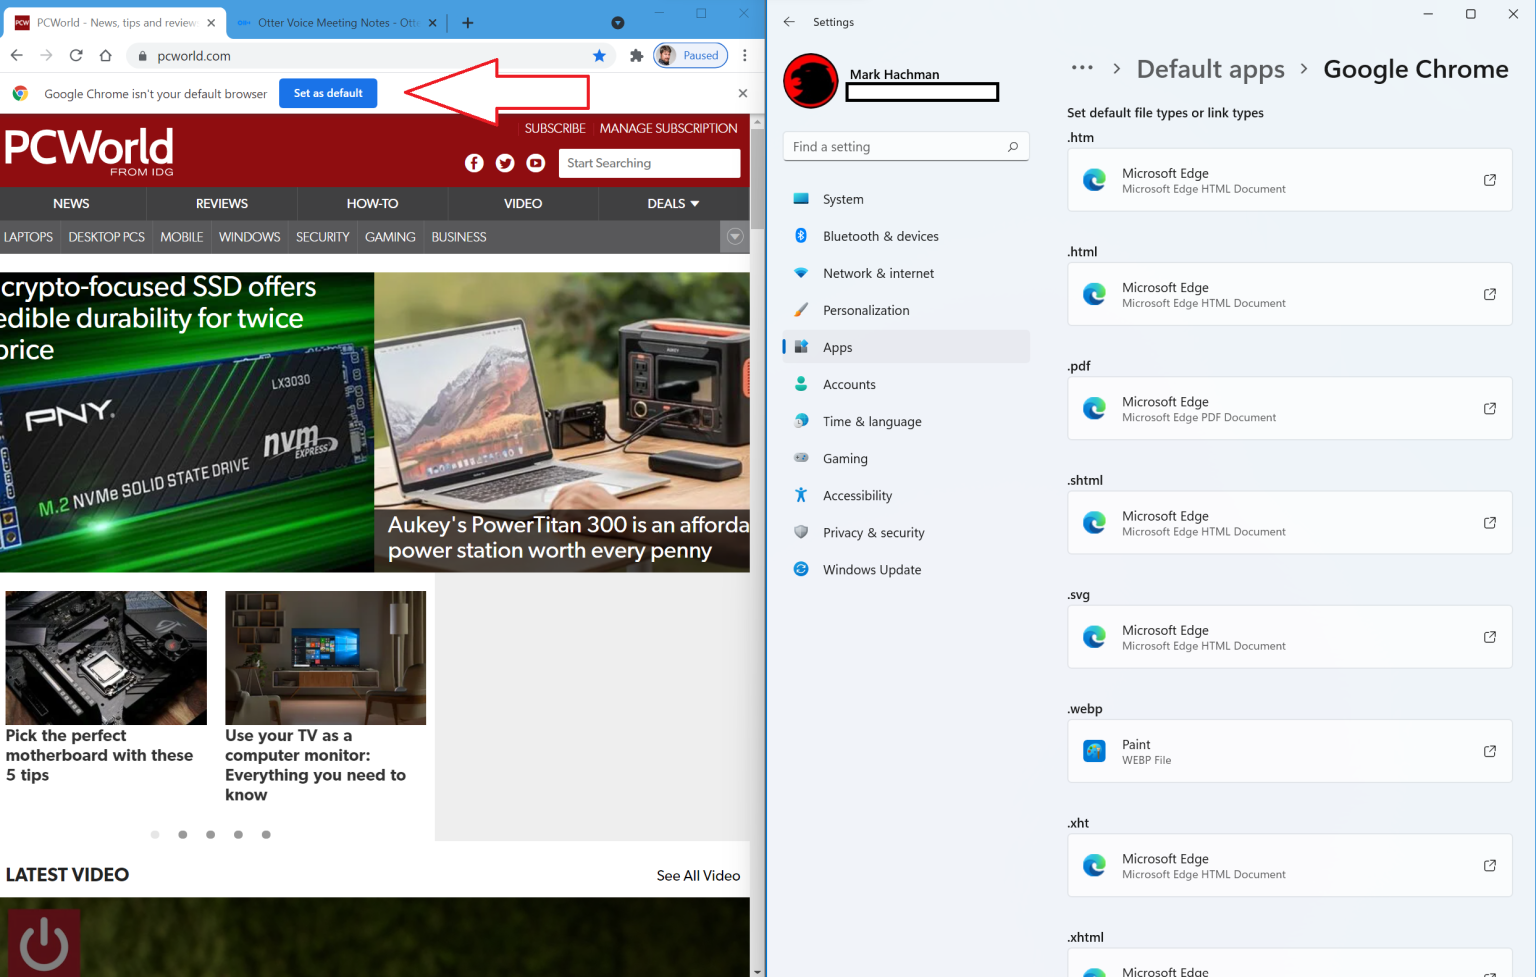Click the Twitter icon in the PCWorld header

(x=505, y=162)
